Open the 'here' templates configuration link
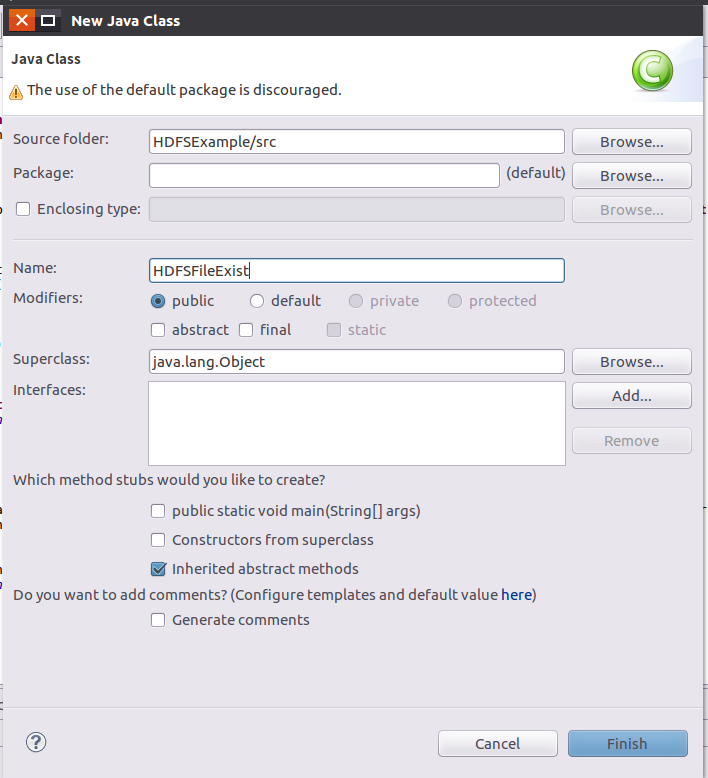 [516, 595]
